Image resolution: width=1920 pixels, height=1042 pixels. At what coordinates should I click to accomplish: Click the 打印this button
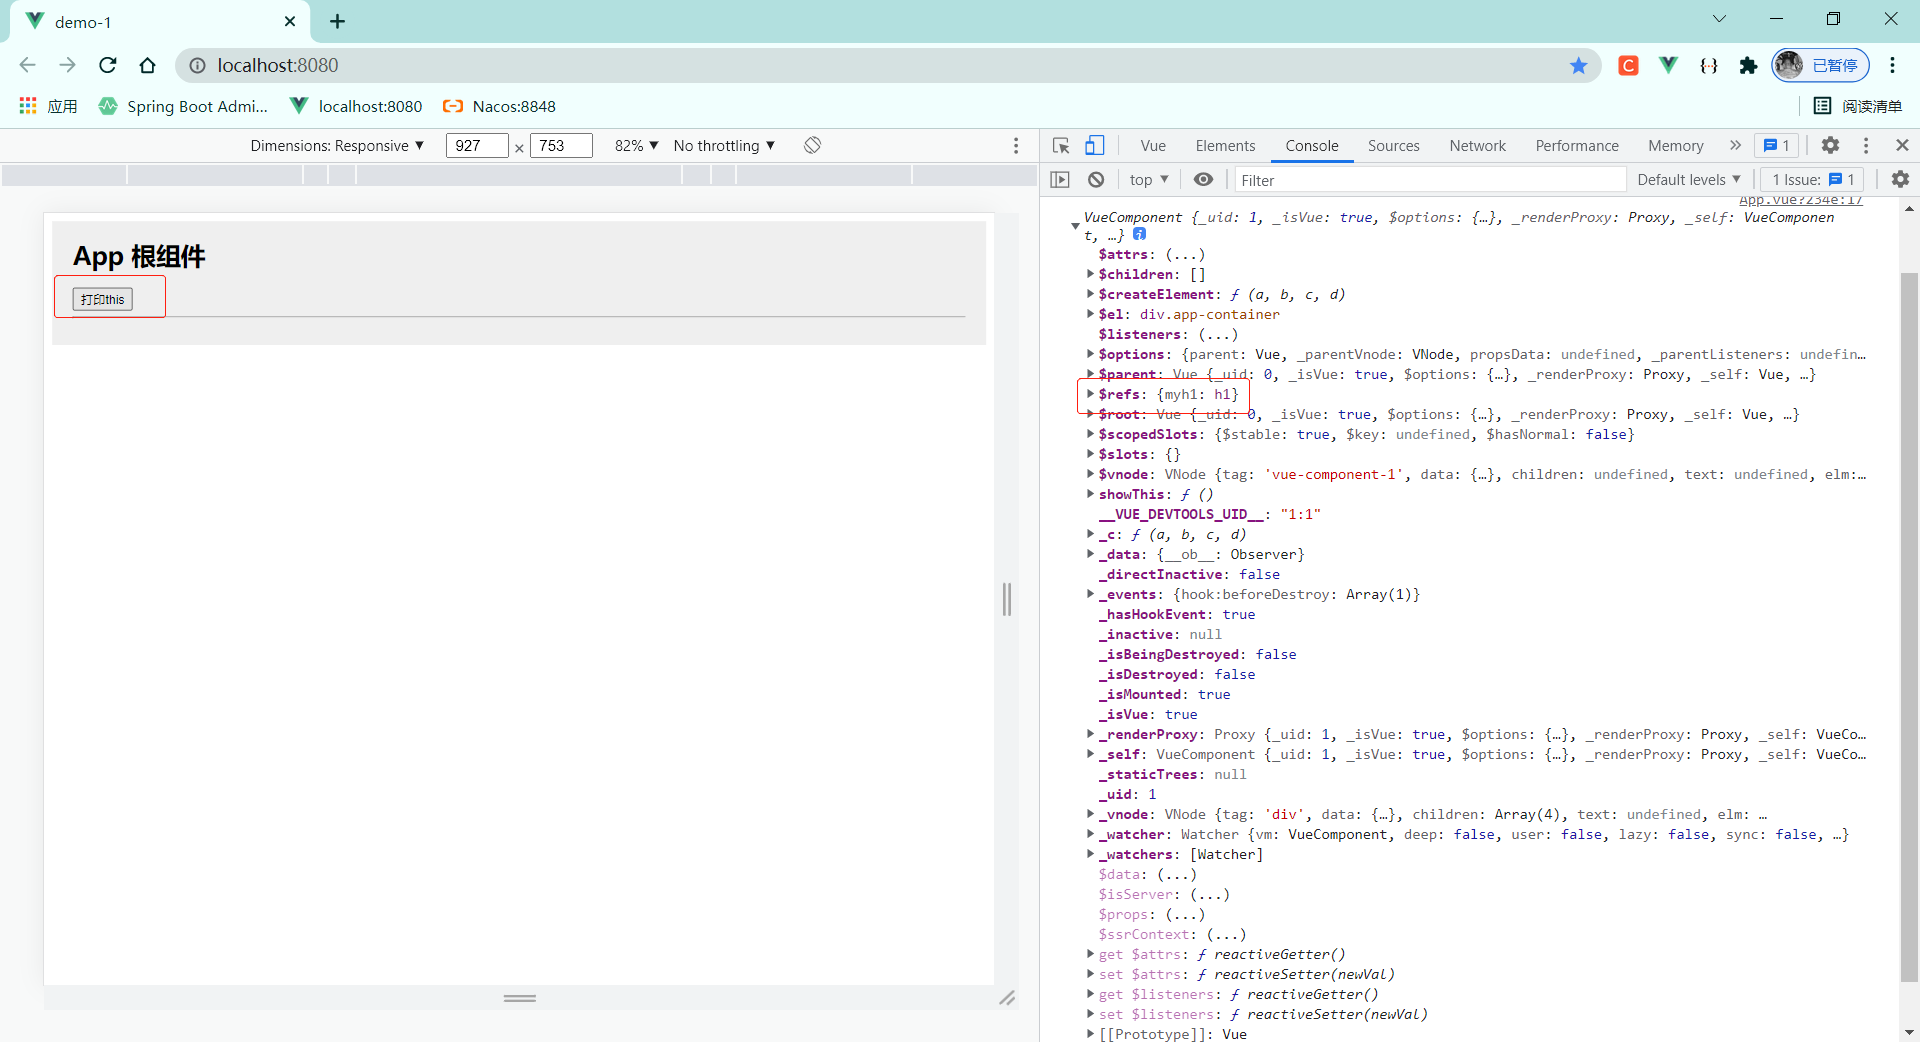pos(103,299)
